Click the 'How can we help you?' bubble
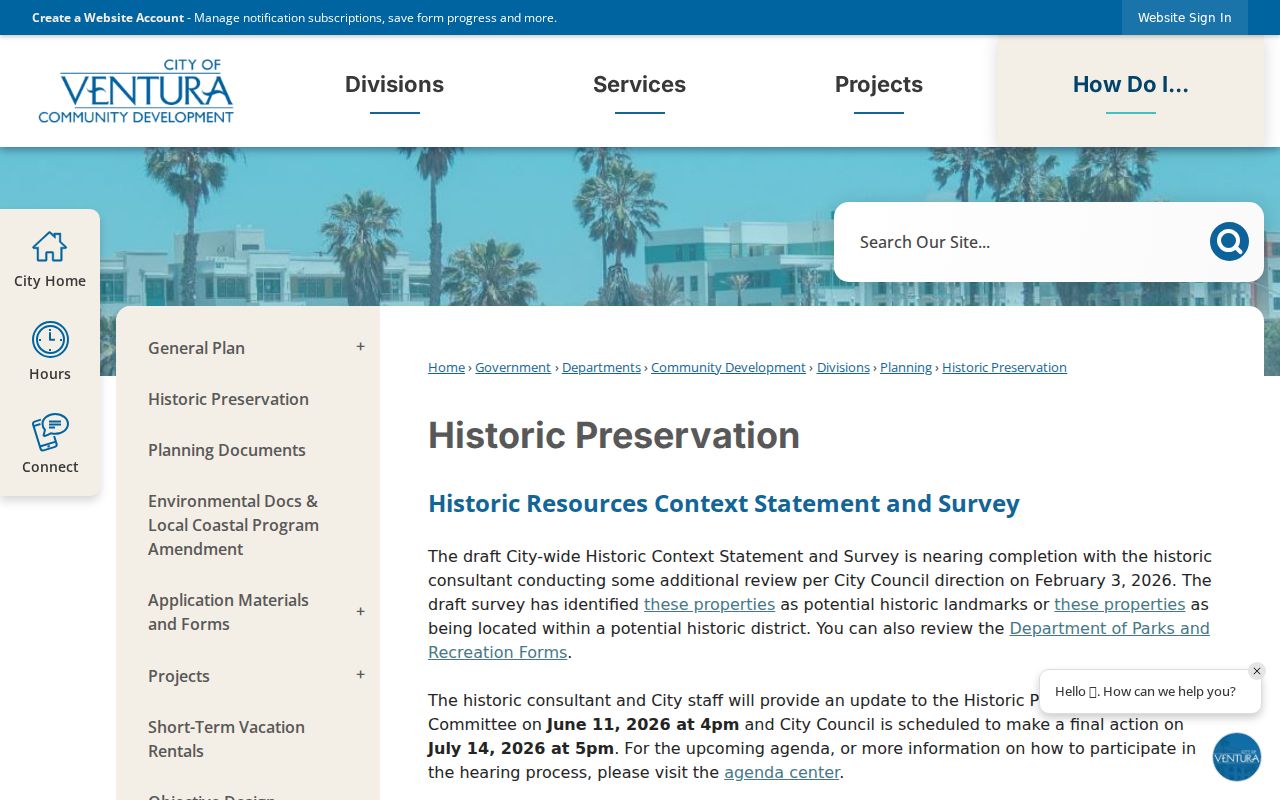Viewport: 1280px width, 800px height. coord(1150,691)
